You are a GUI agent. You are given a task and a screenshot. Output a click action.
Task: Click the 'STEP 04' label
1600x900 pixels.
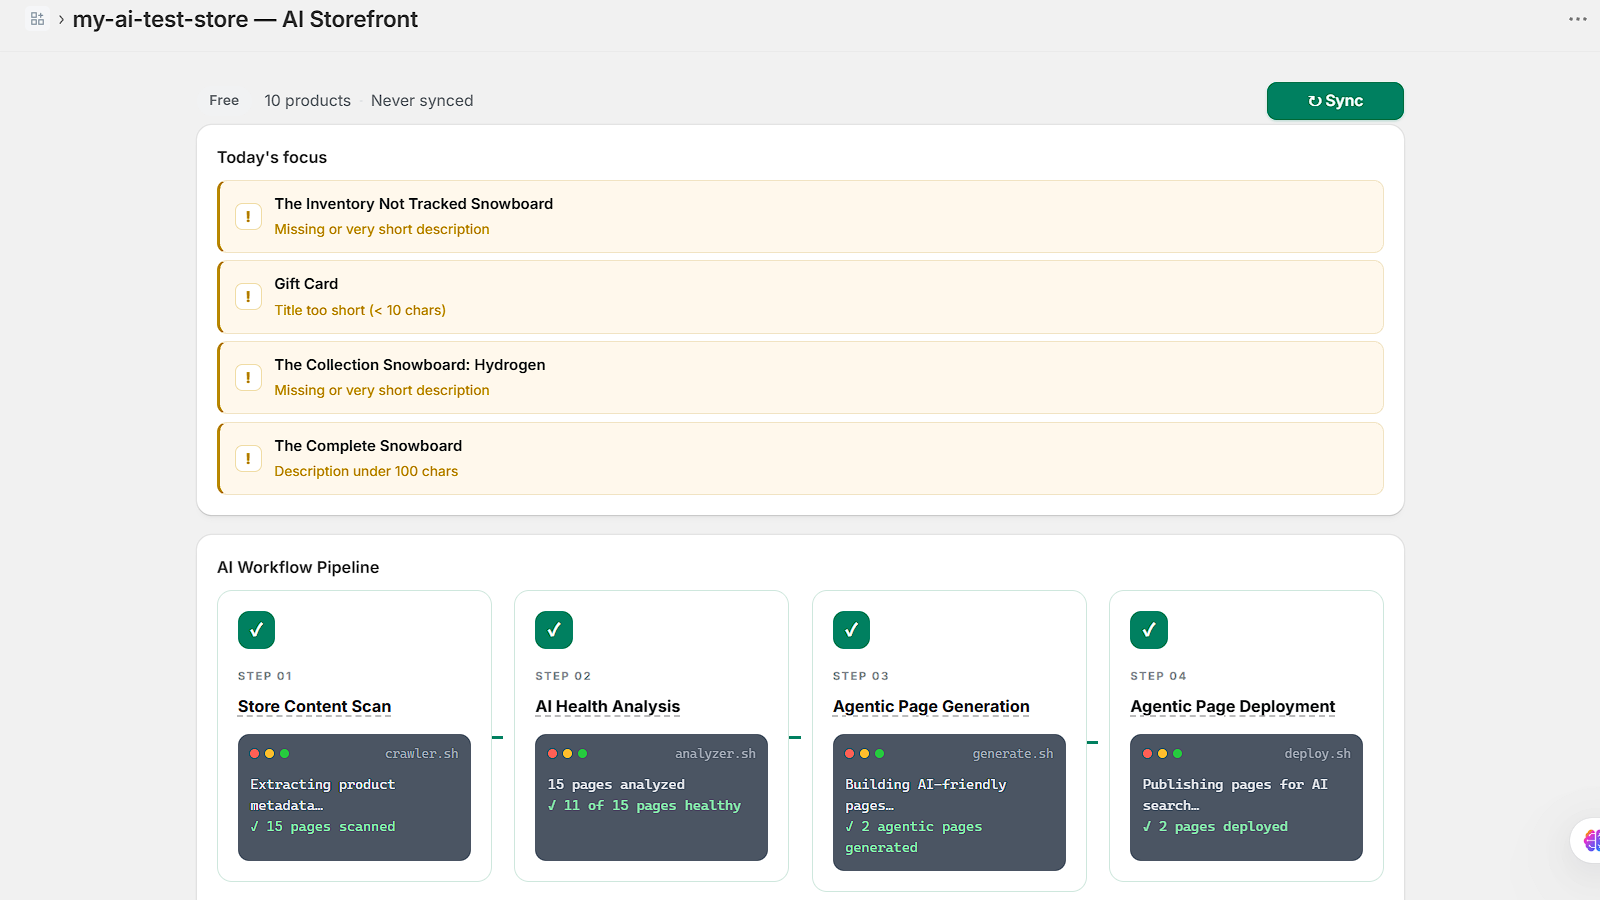coord(1158,677)
